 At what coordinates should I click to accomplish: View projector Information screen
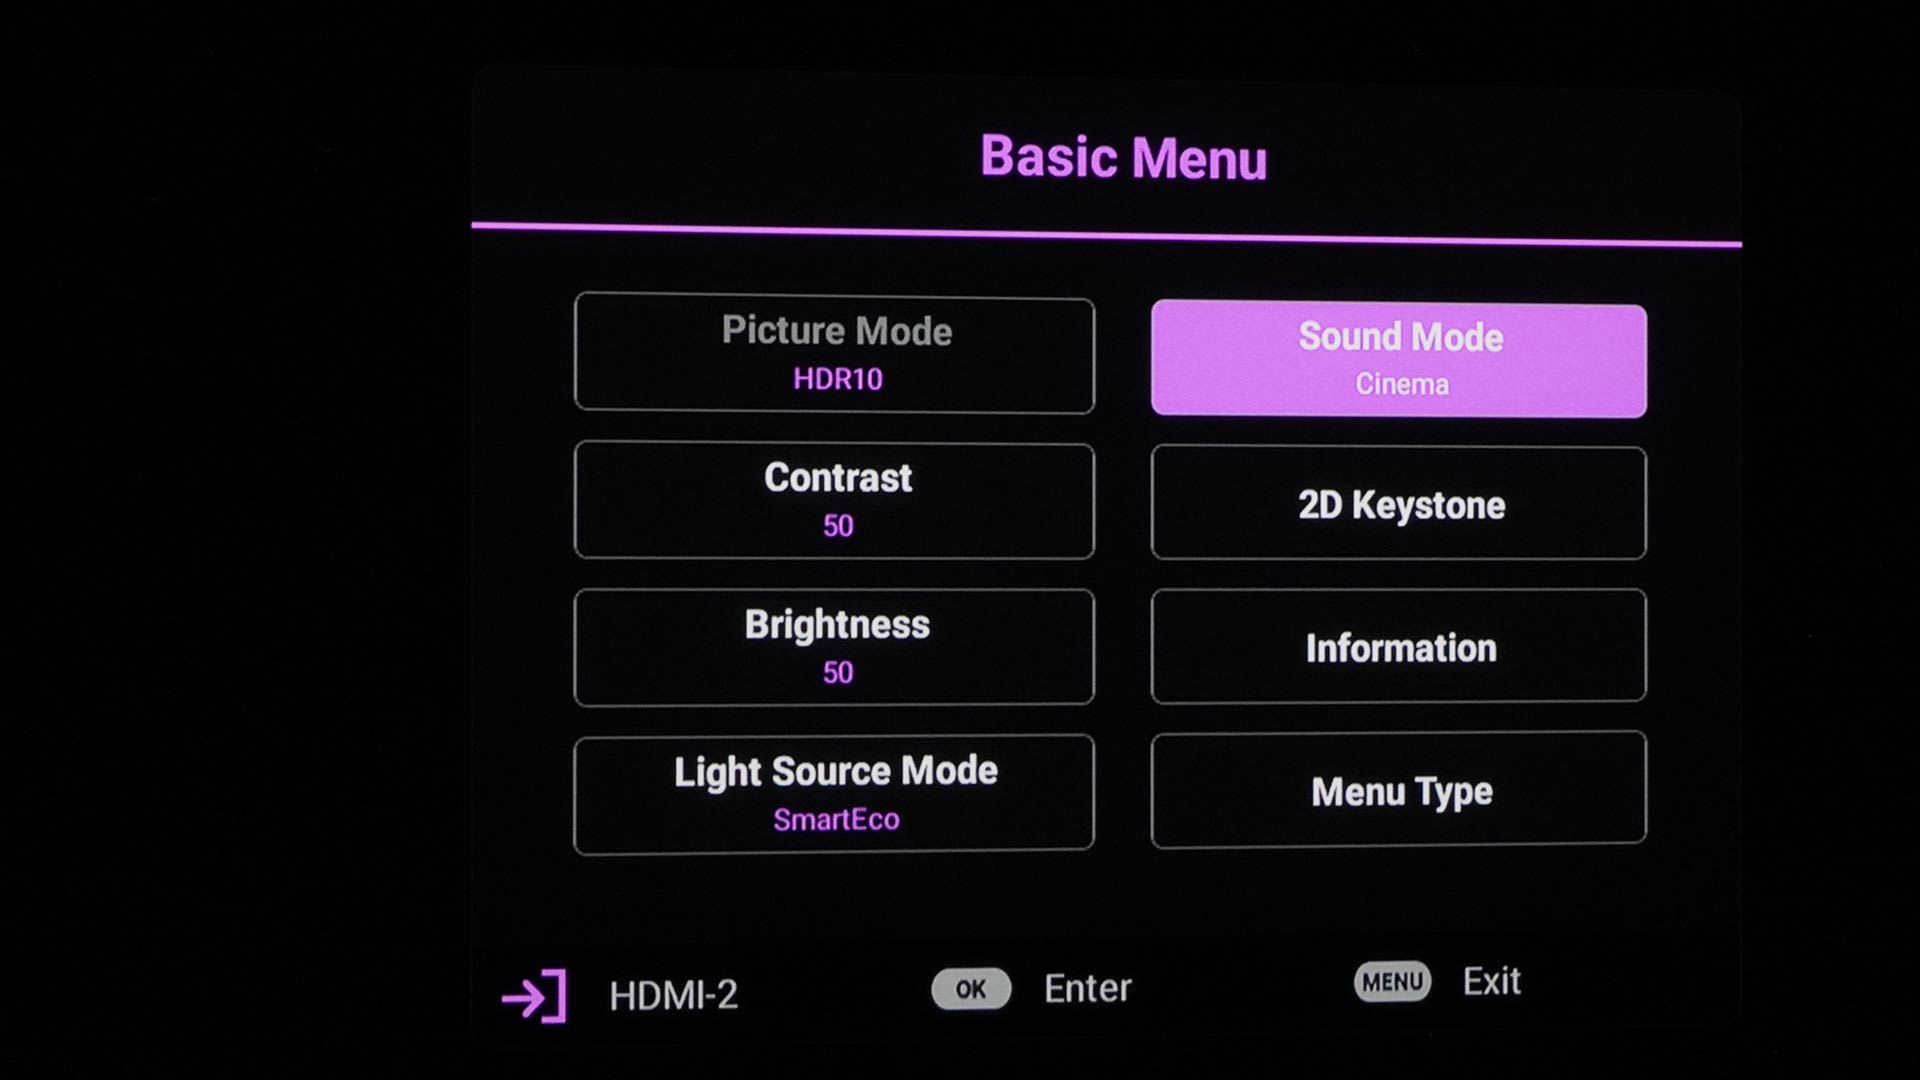pyautogui.click(x=1398, y=647)
